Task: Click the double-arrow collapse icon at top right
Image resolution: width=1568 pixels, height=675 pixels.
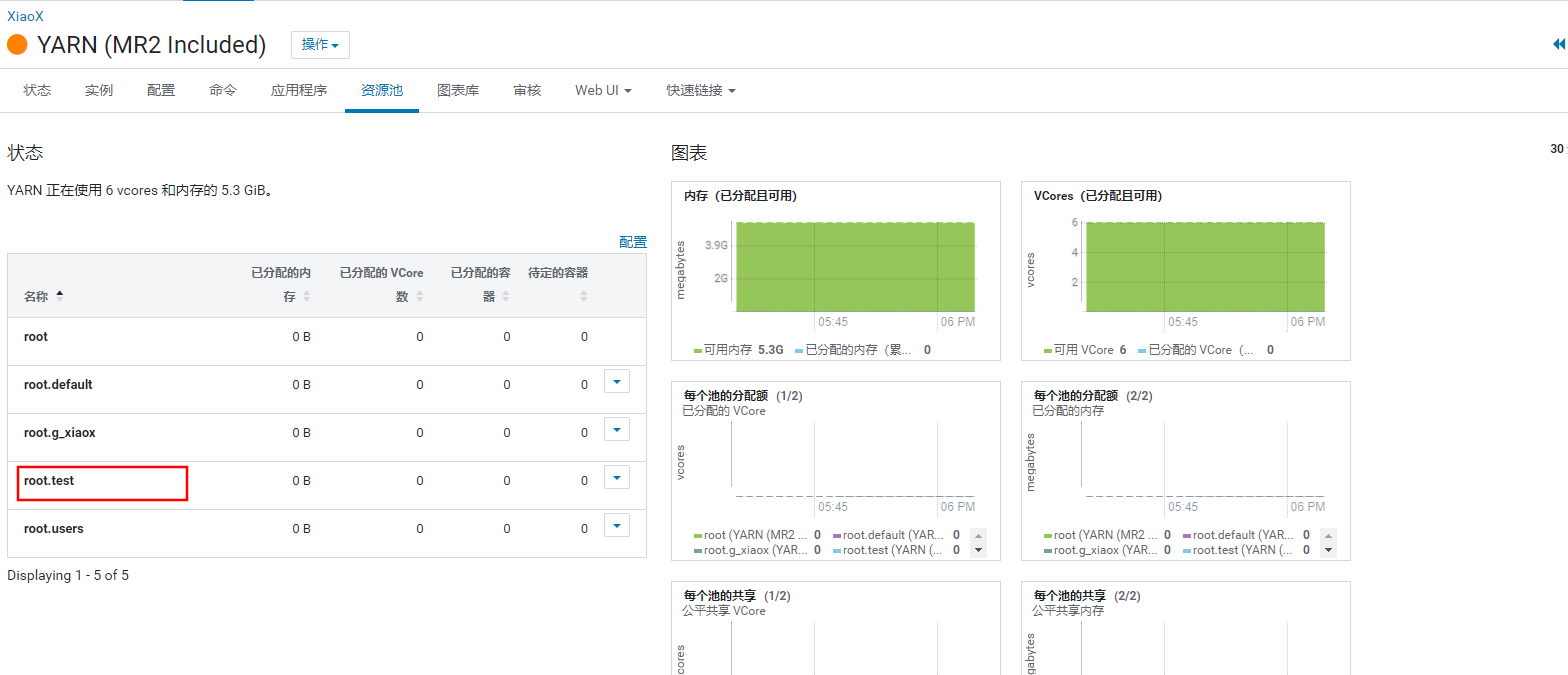Action: [1559, 45]
